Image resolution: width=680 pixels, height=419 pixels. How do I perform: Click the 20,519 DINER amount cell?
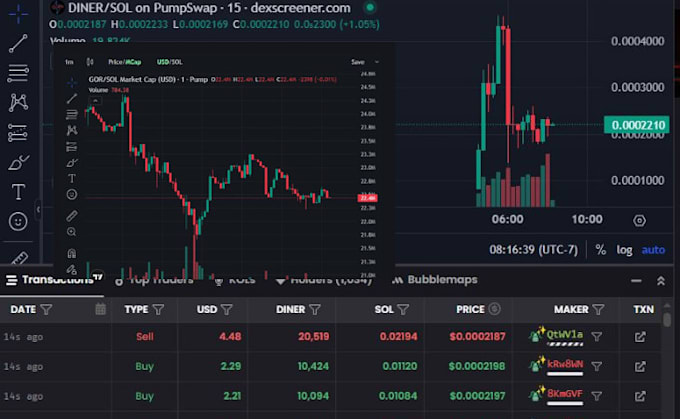tap(314, 337)
